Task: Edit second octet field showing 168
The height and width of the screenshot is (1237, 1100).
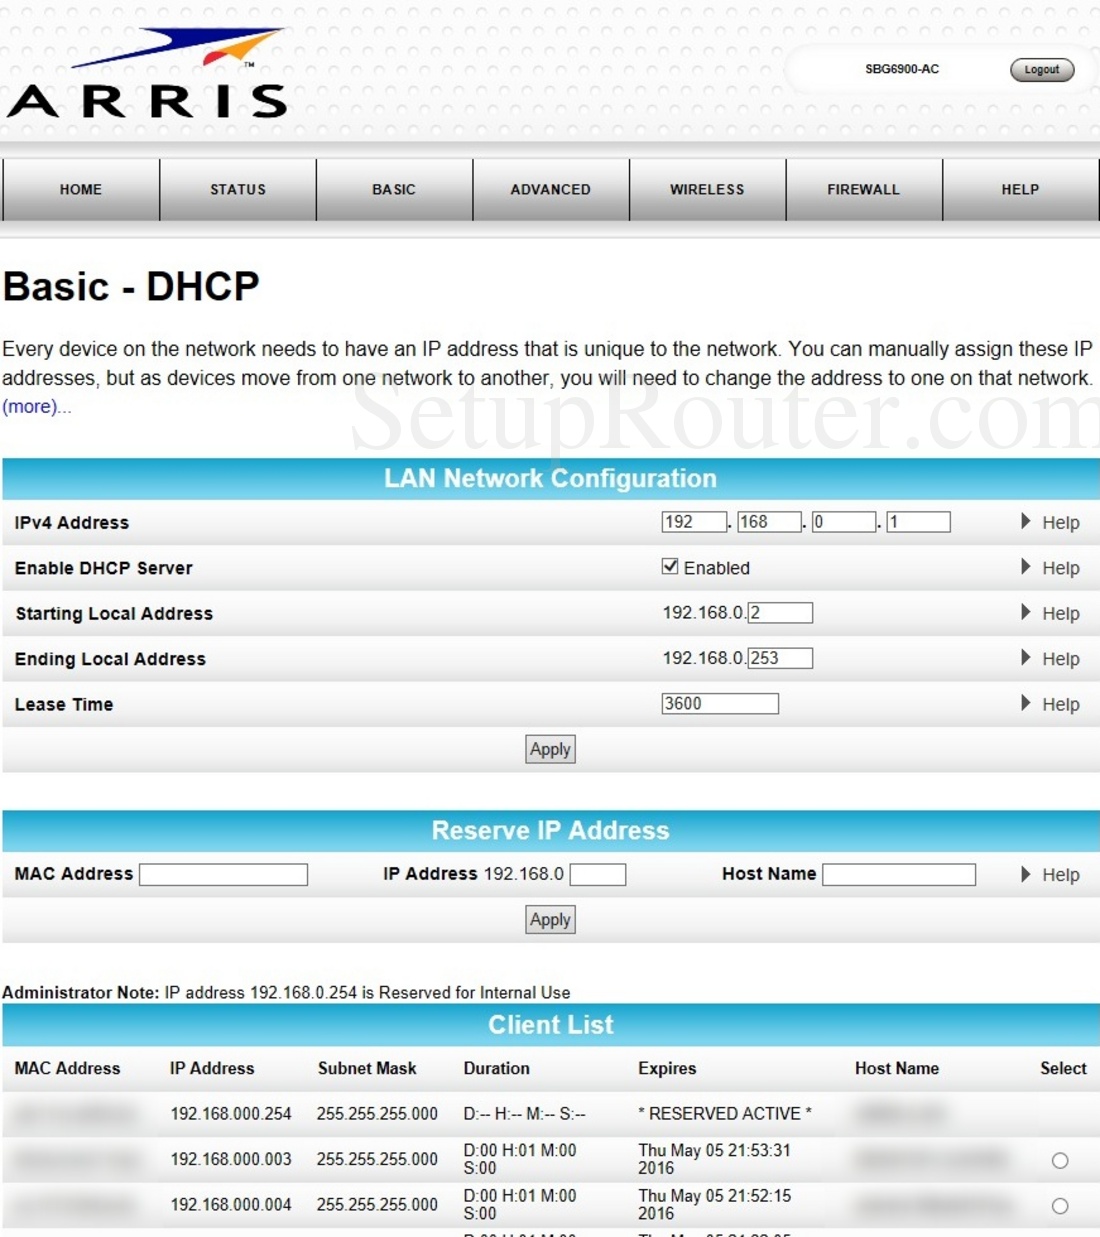Action: tap(769, 522)
